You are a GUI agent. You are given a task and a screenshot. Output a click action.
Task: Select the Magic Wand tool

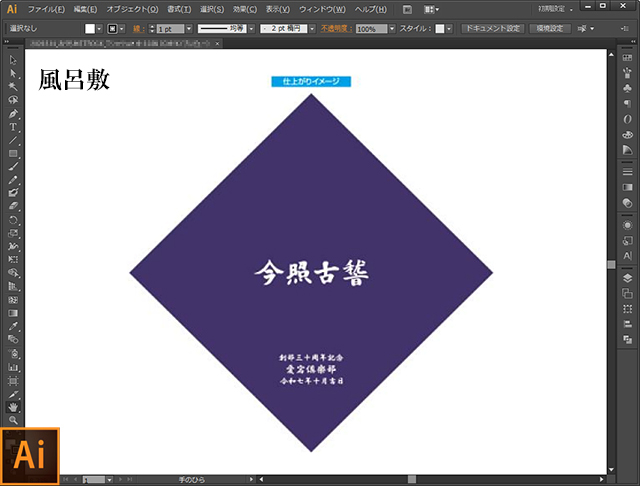pyautogui.click(x=13, y=87)
